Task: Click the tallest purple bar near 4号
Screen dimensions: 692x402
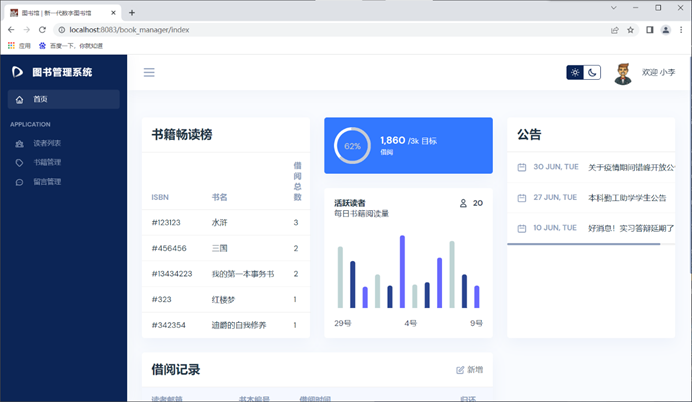Action: click(x=402, y=271)
